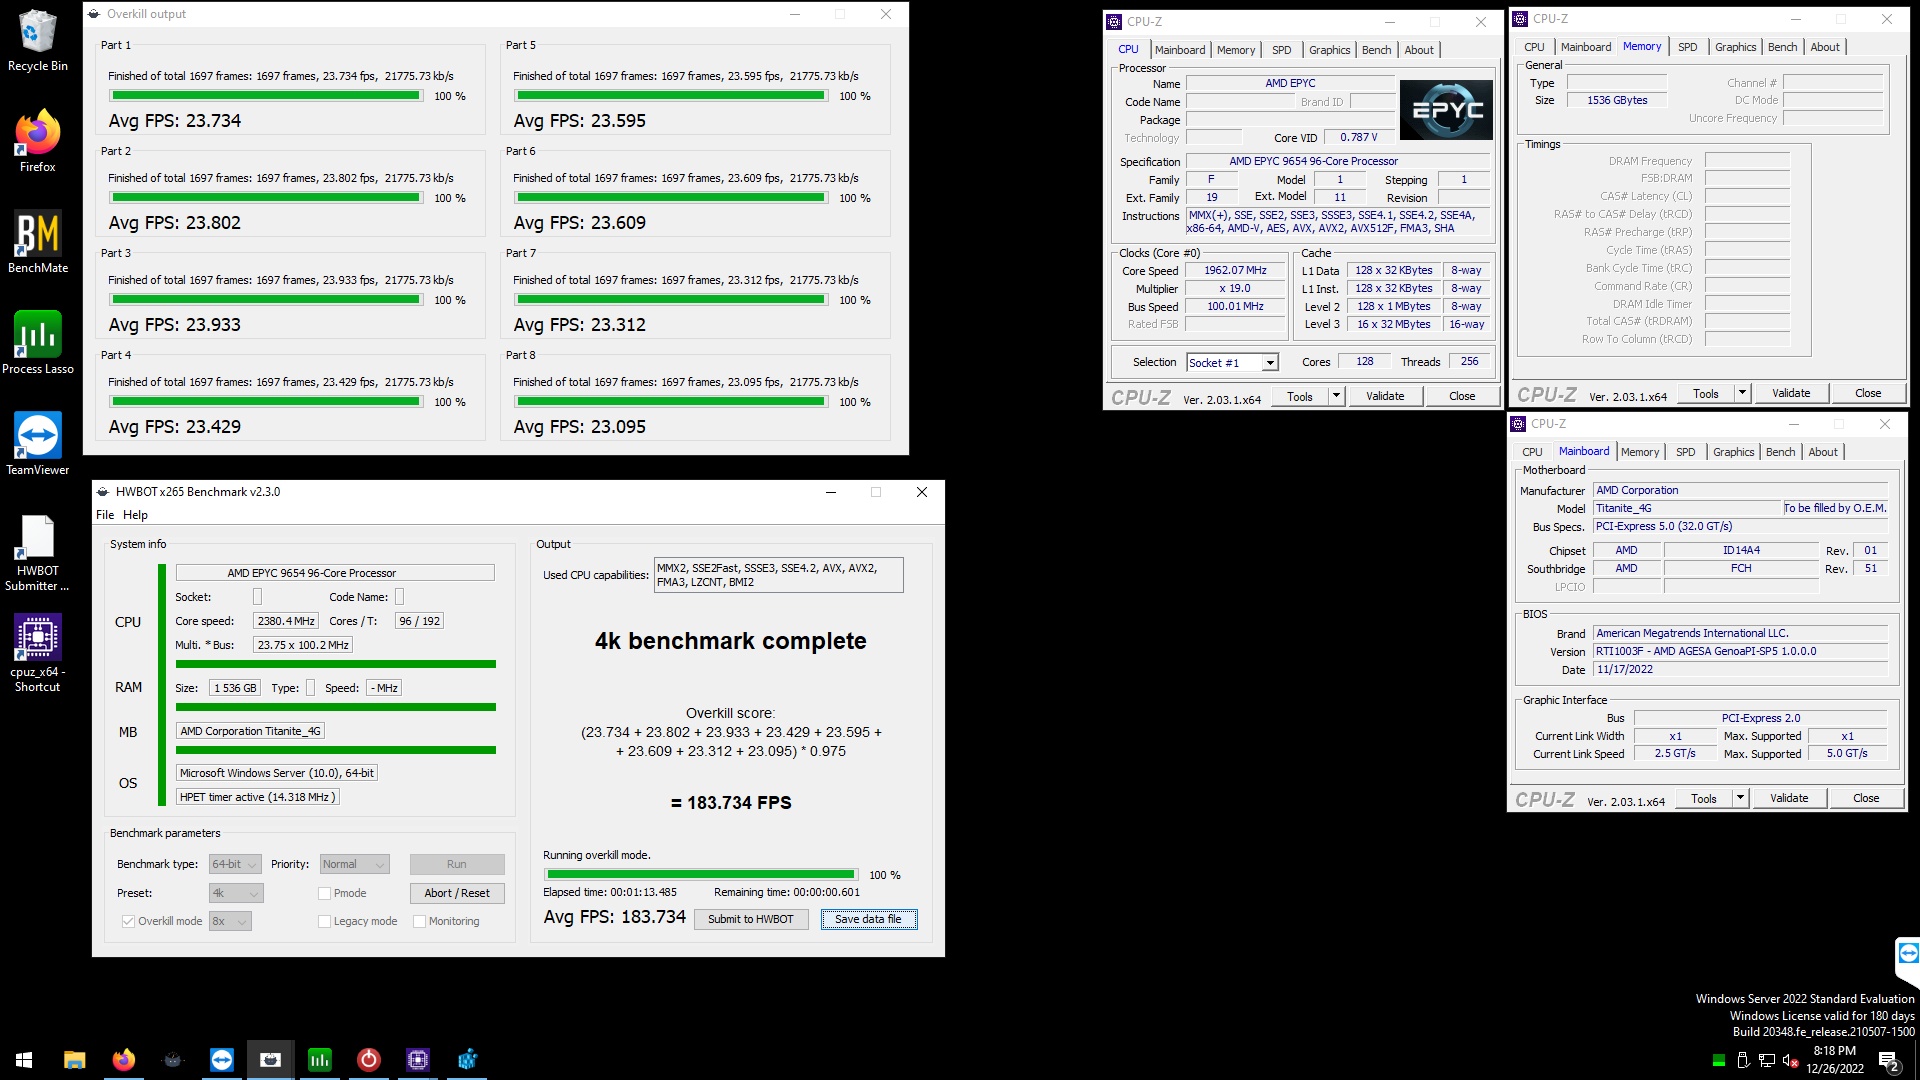Image resolution: width=1920 pixels, height=1080 pixels.
Task: Click the red power button taskbar icon
Action: (x=368, y=1059)
